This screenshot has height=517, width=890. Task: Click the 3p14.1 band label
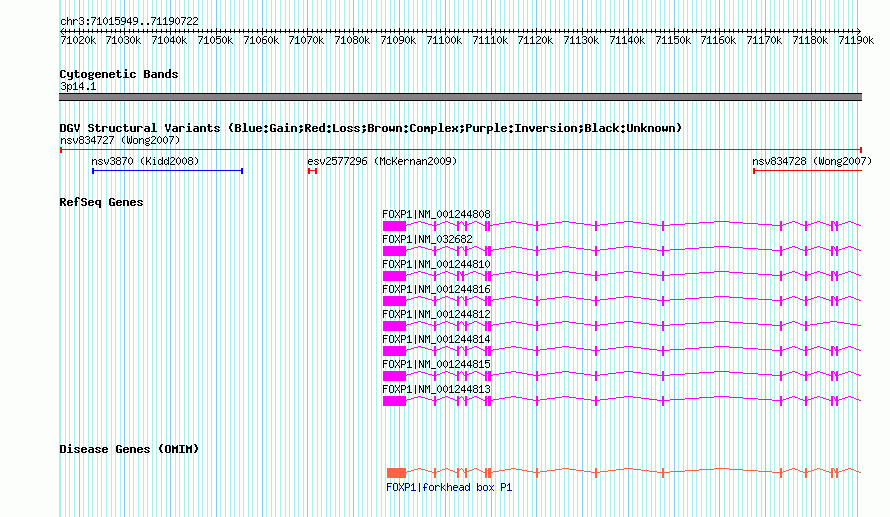point(78,86)
